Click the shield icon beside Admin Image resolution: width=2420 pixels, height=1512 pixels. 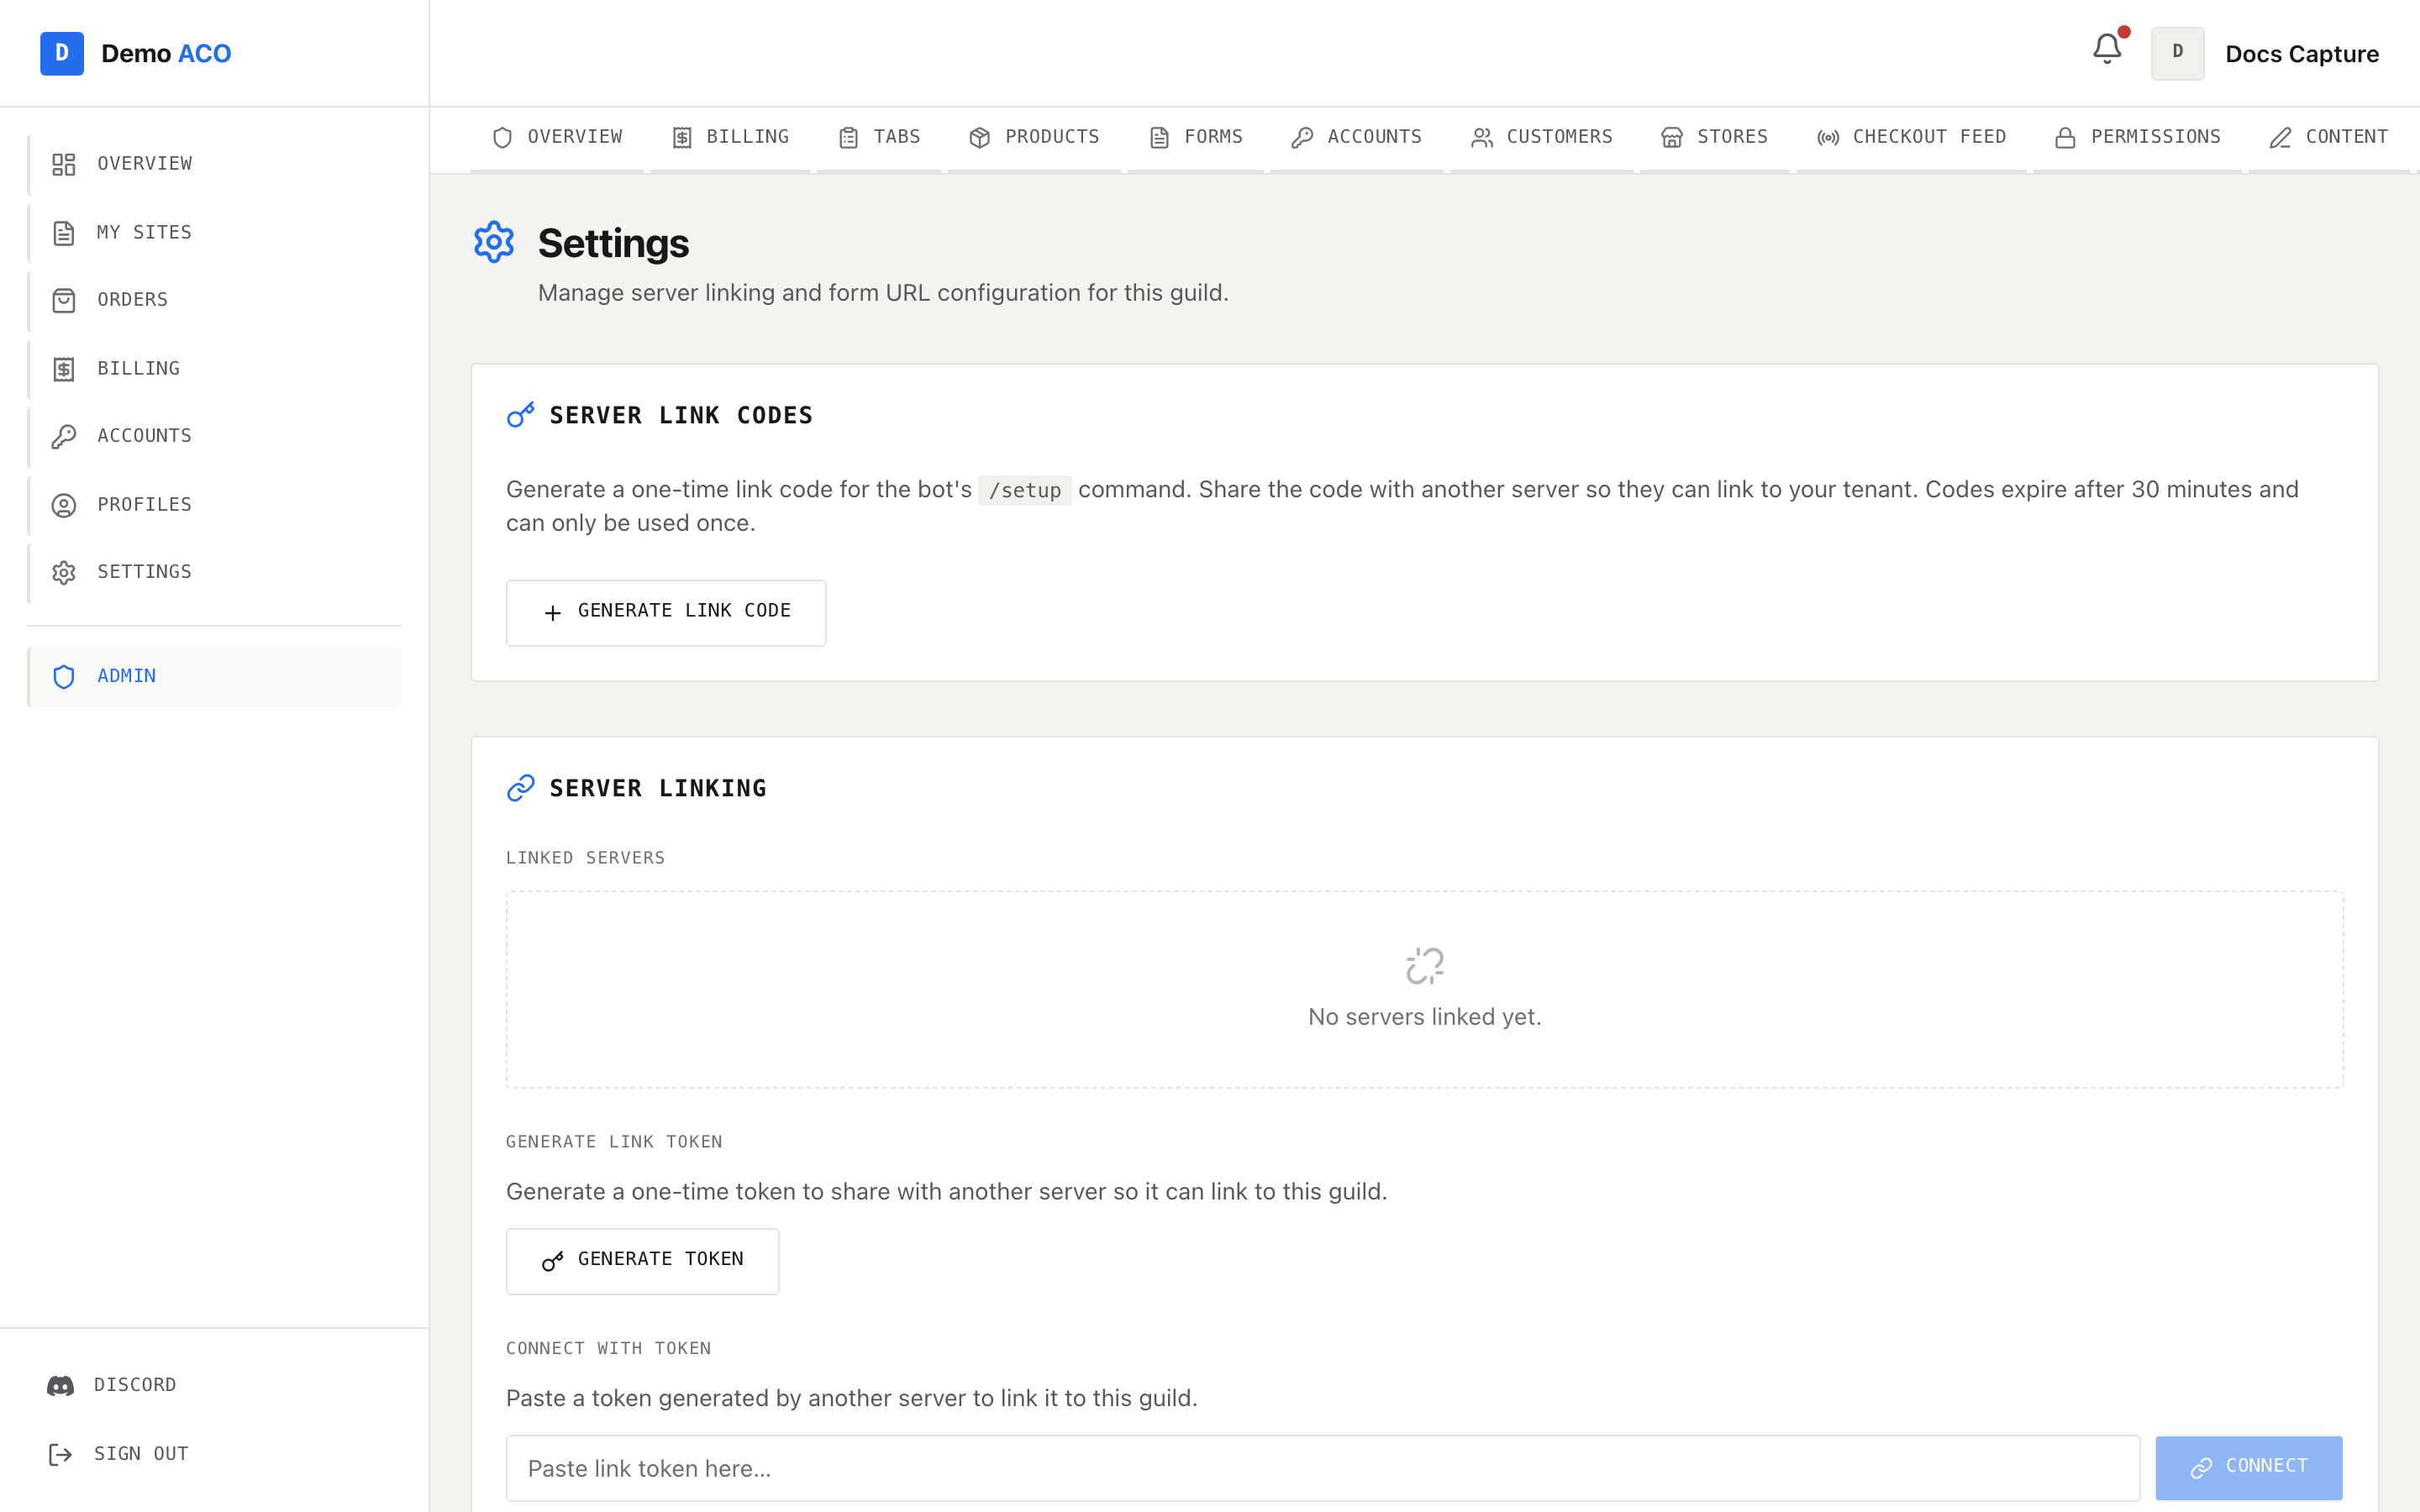coord(64,677)
